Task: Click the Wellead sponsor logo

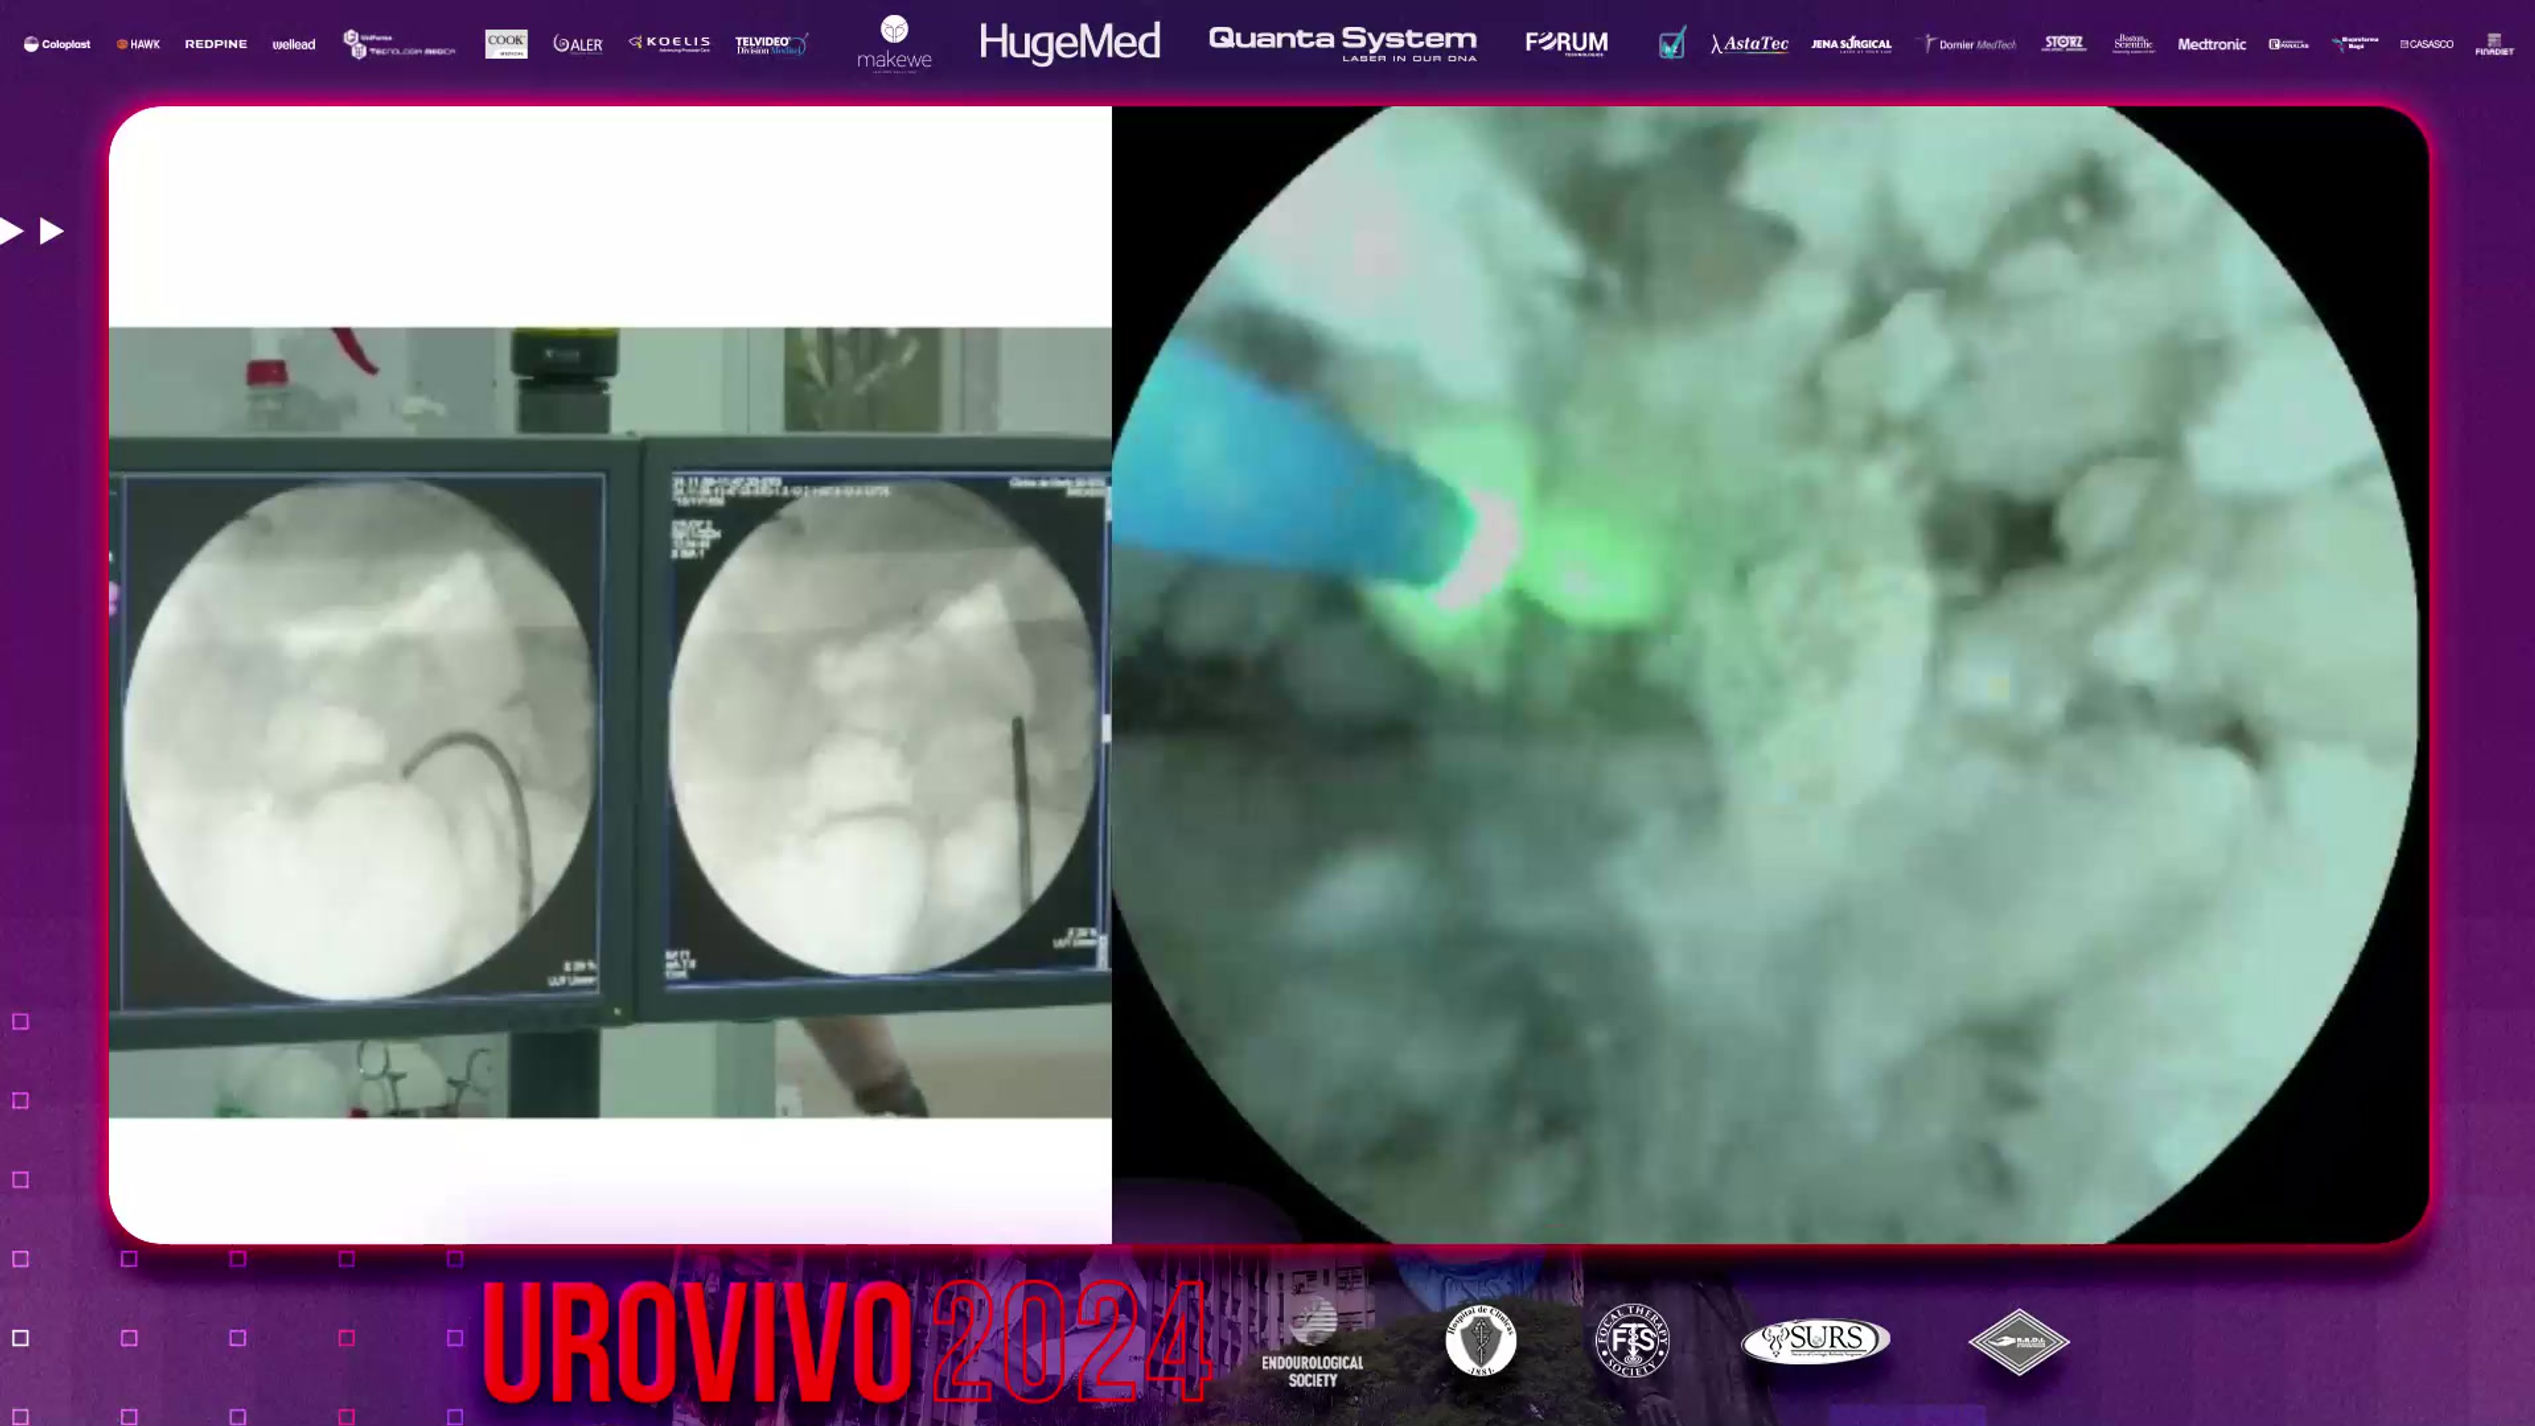Action: click(294, 44)
